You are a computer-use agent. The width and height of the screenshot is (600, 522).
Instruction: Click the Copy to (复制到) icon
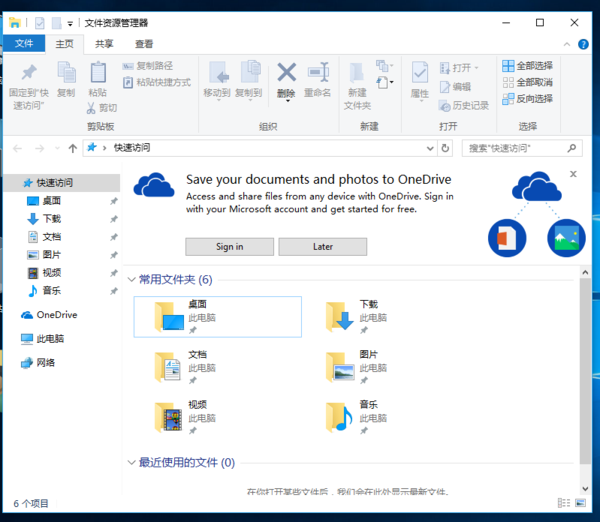250,72
